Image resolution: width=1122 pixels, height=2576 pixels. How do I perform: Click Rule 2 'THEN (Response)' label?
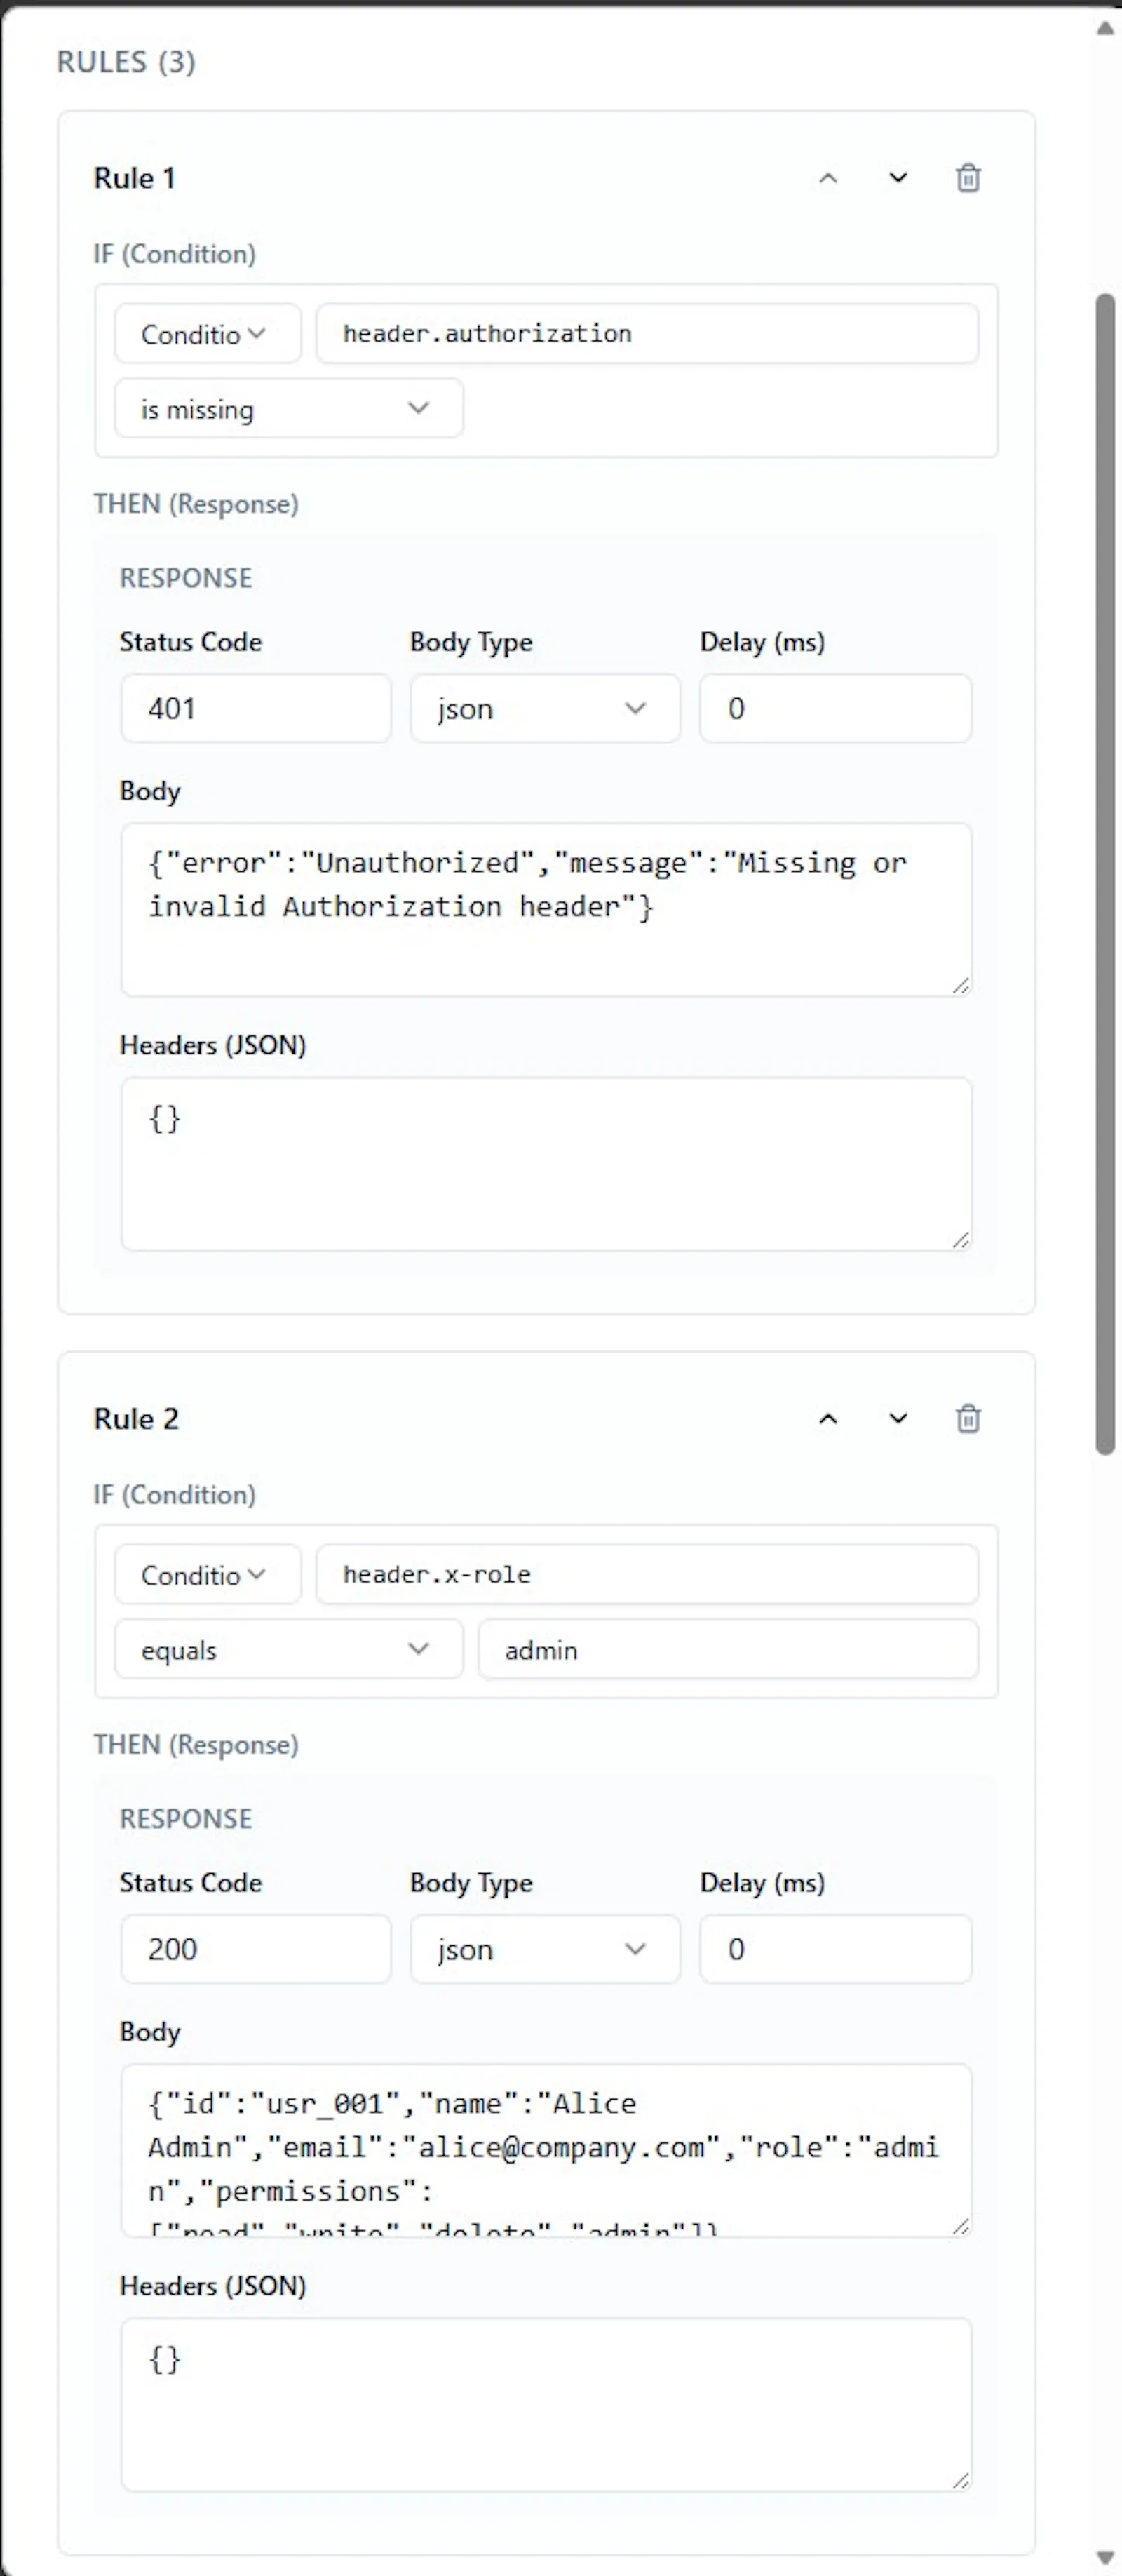pos(196,1745)
